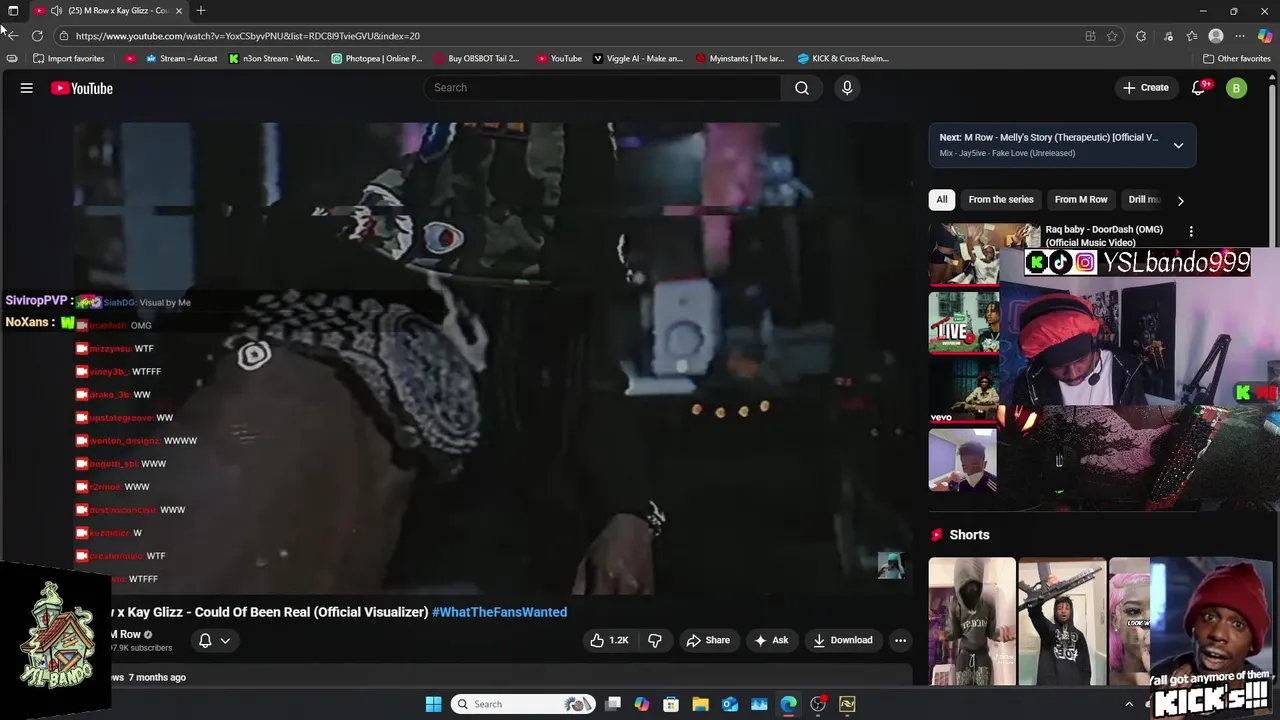Screen dimensions: 1280x720
Task: Select the From M Row chip
Action: click(1081, 199)
